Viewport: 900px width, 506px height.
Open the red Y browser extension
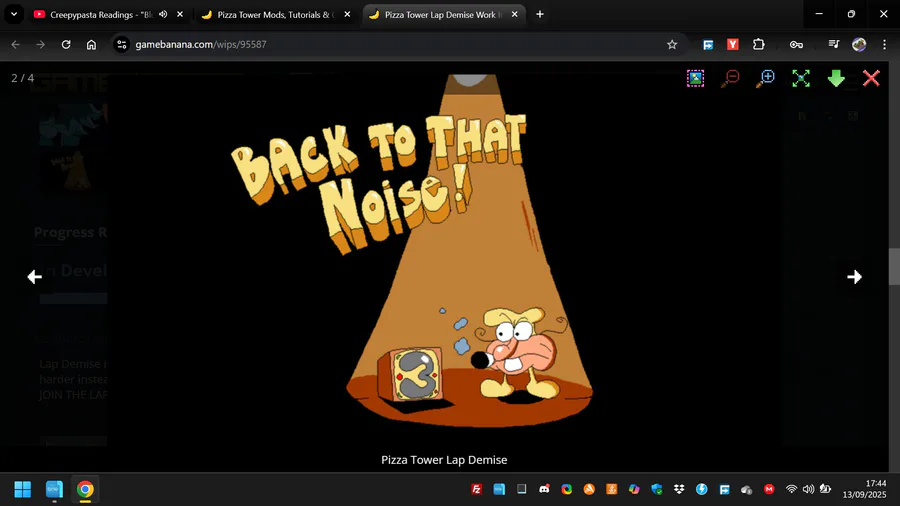pyautogui.click(x=733, y=44)
